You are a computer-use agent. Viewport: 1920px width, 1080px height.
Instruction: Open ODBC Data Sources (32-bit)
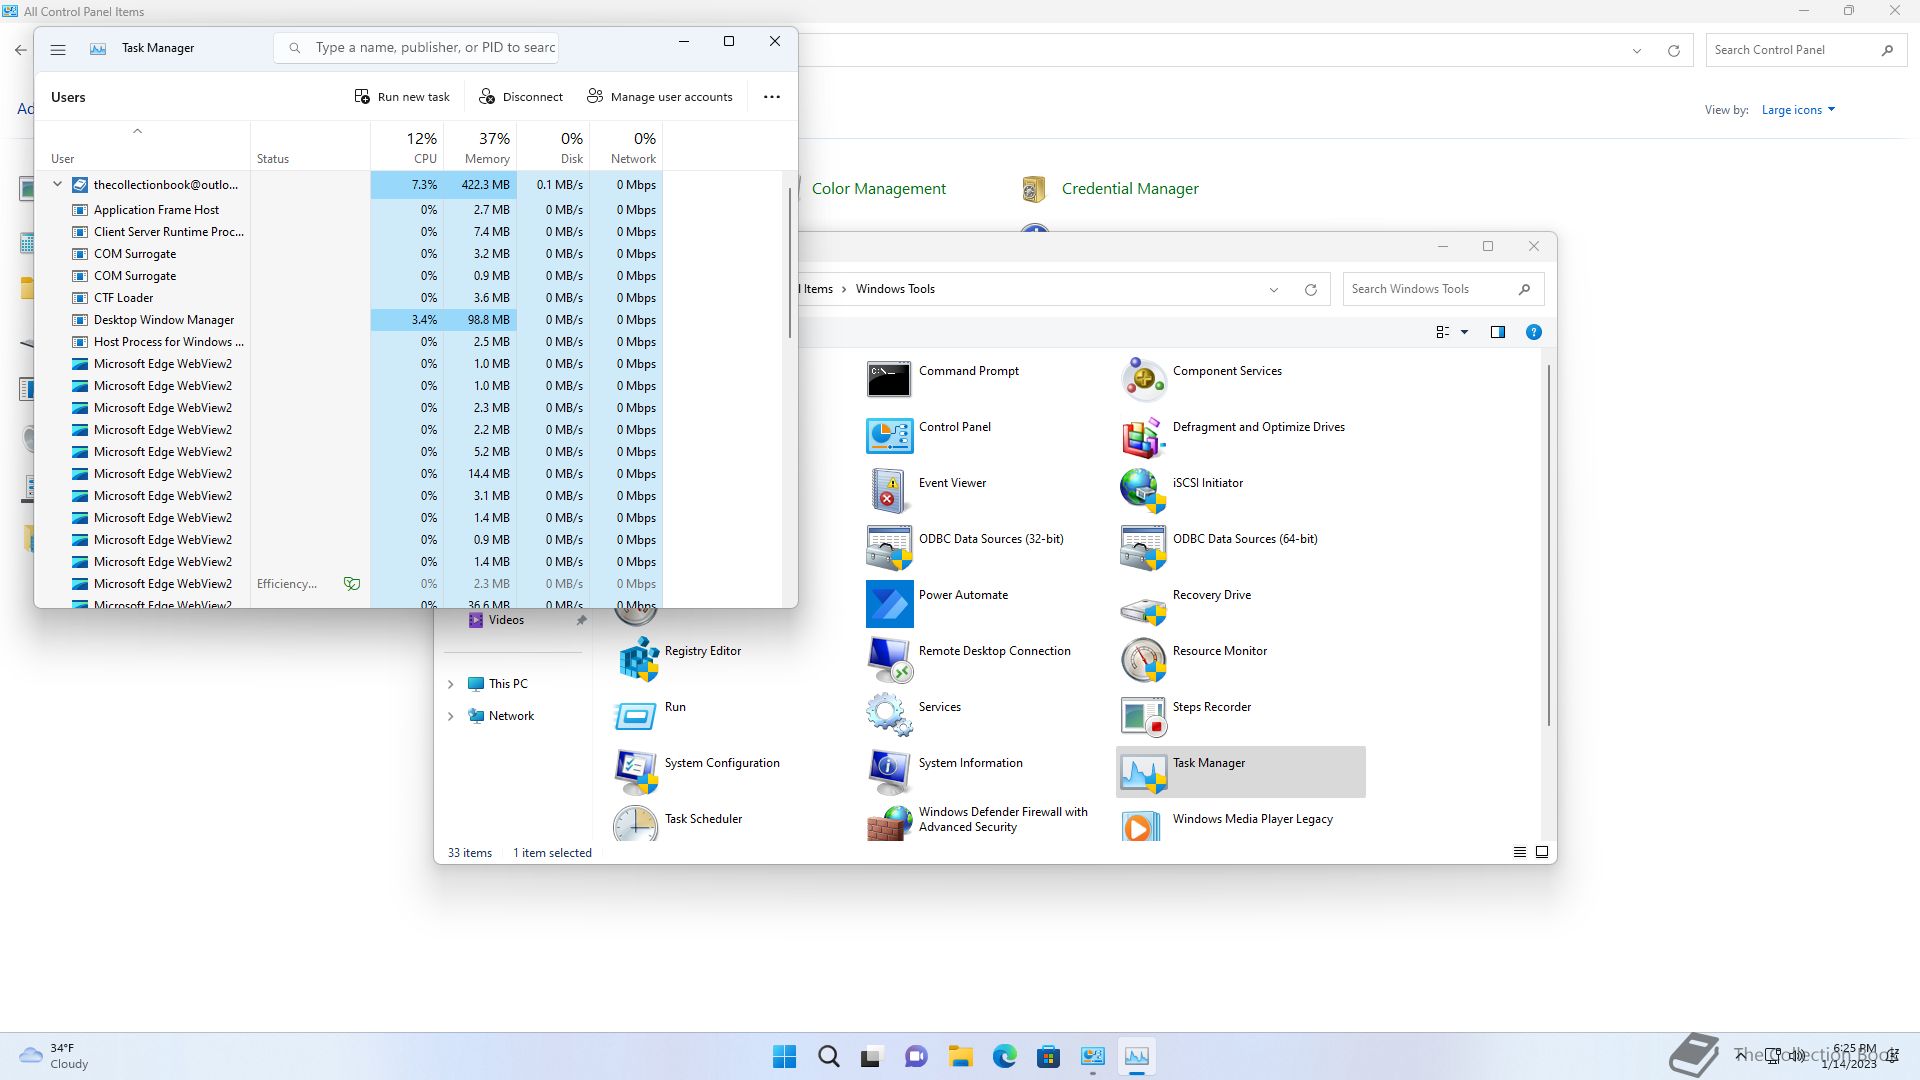tap(889, 547)
